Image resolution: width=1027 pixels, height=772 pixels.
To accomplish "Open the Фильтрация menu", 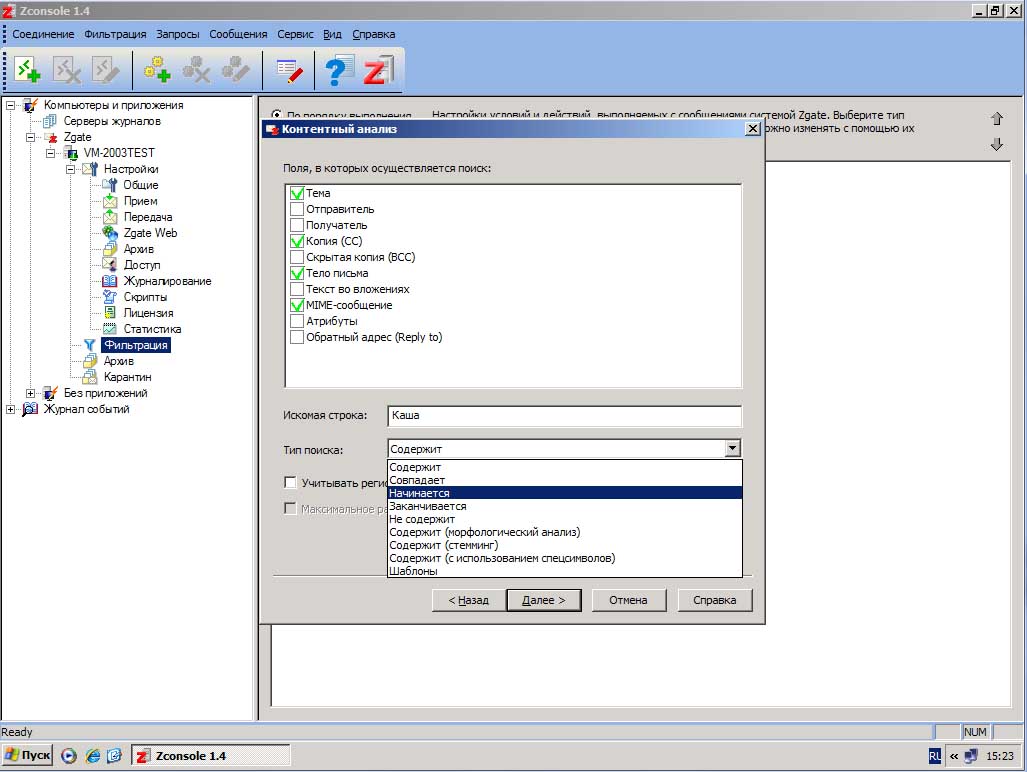I will [x=115, y=34].
